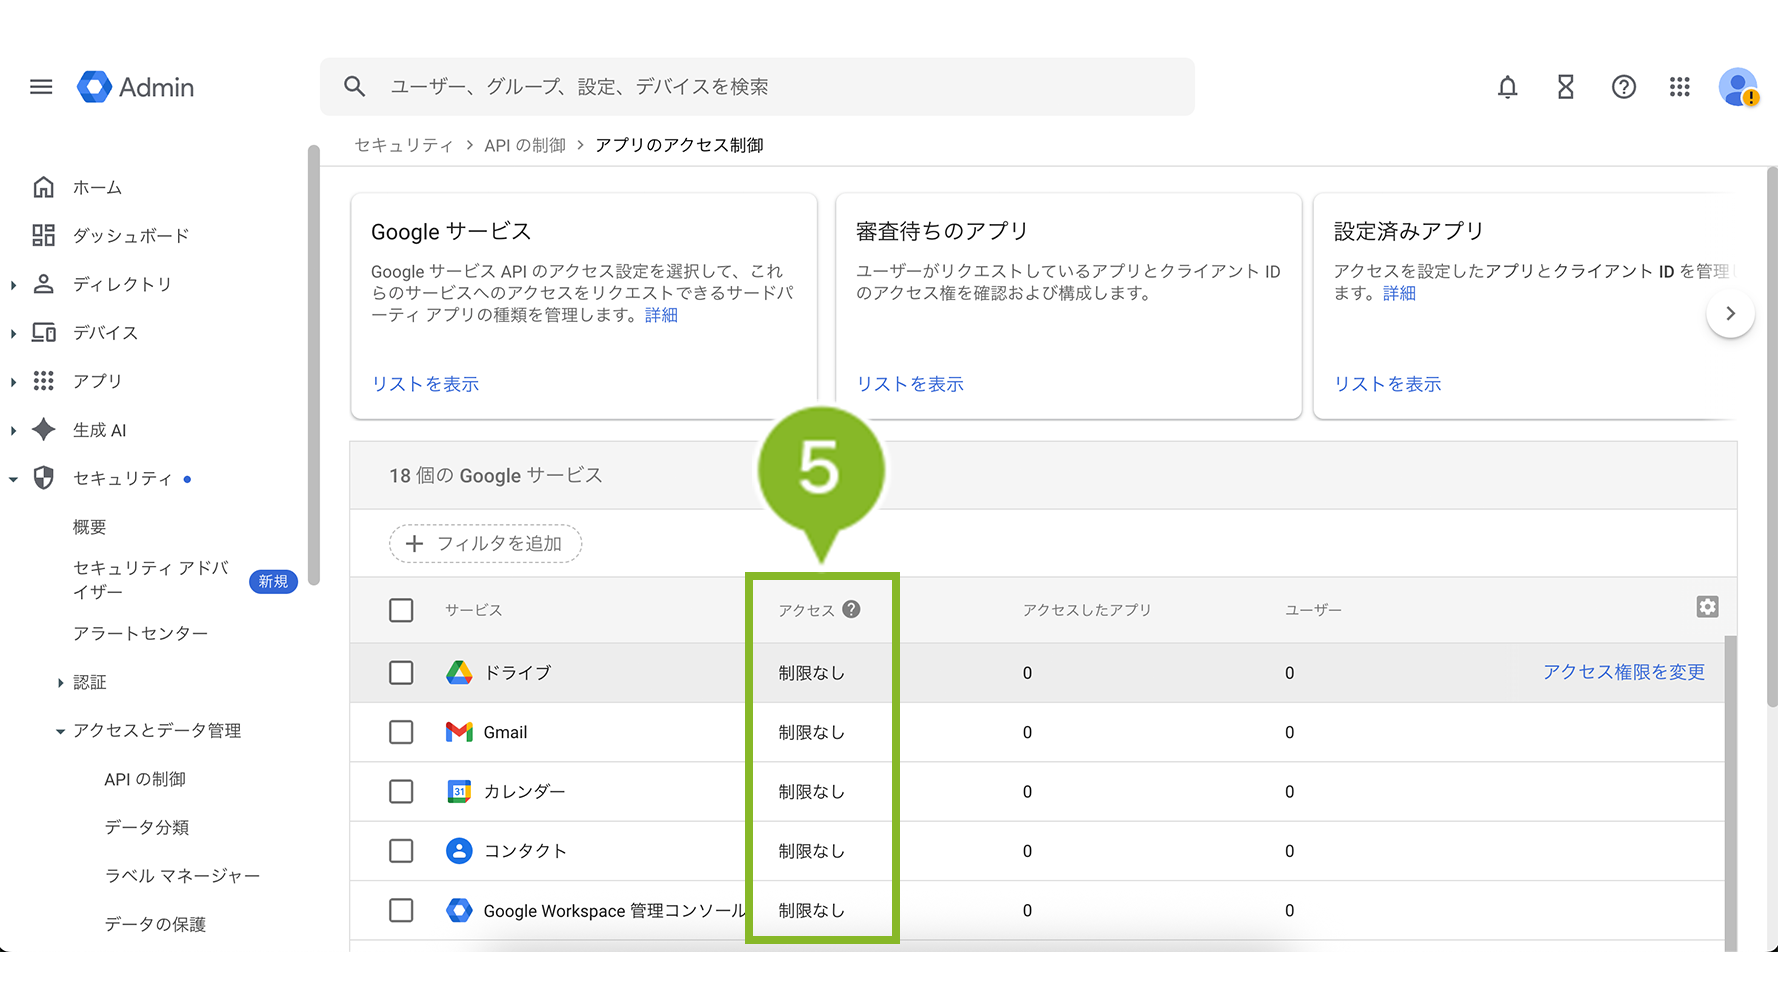Open API controls in the sidebar
1778x1000 pixels.
(x=145, y=779)
